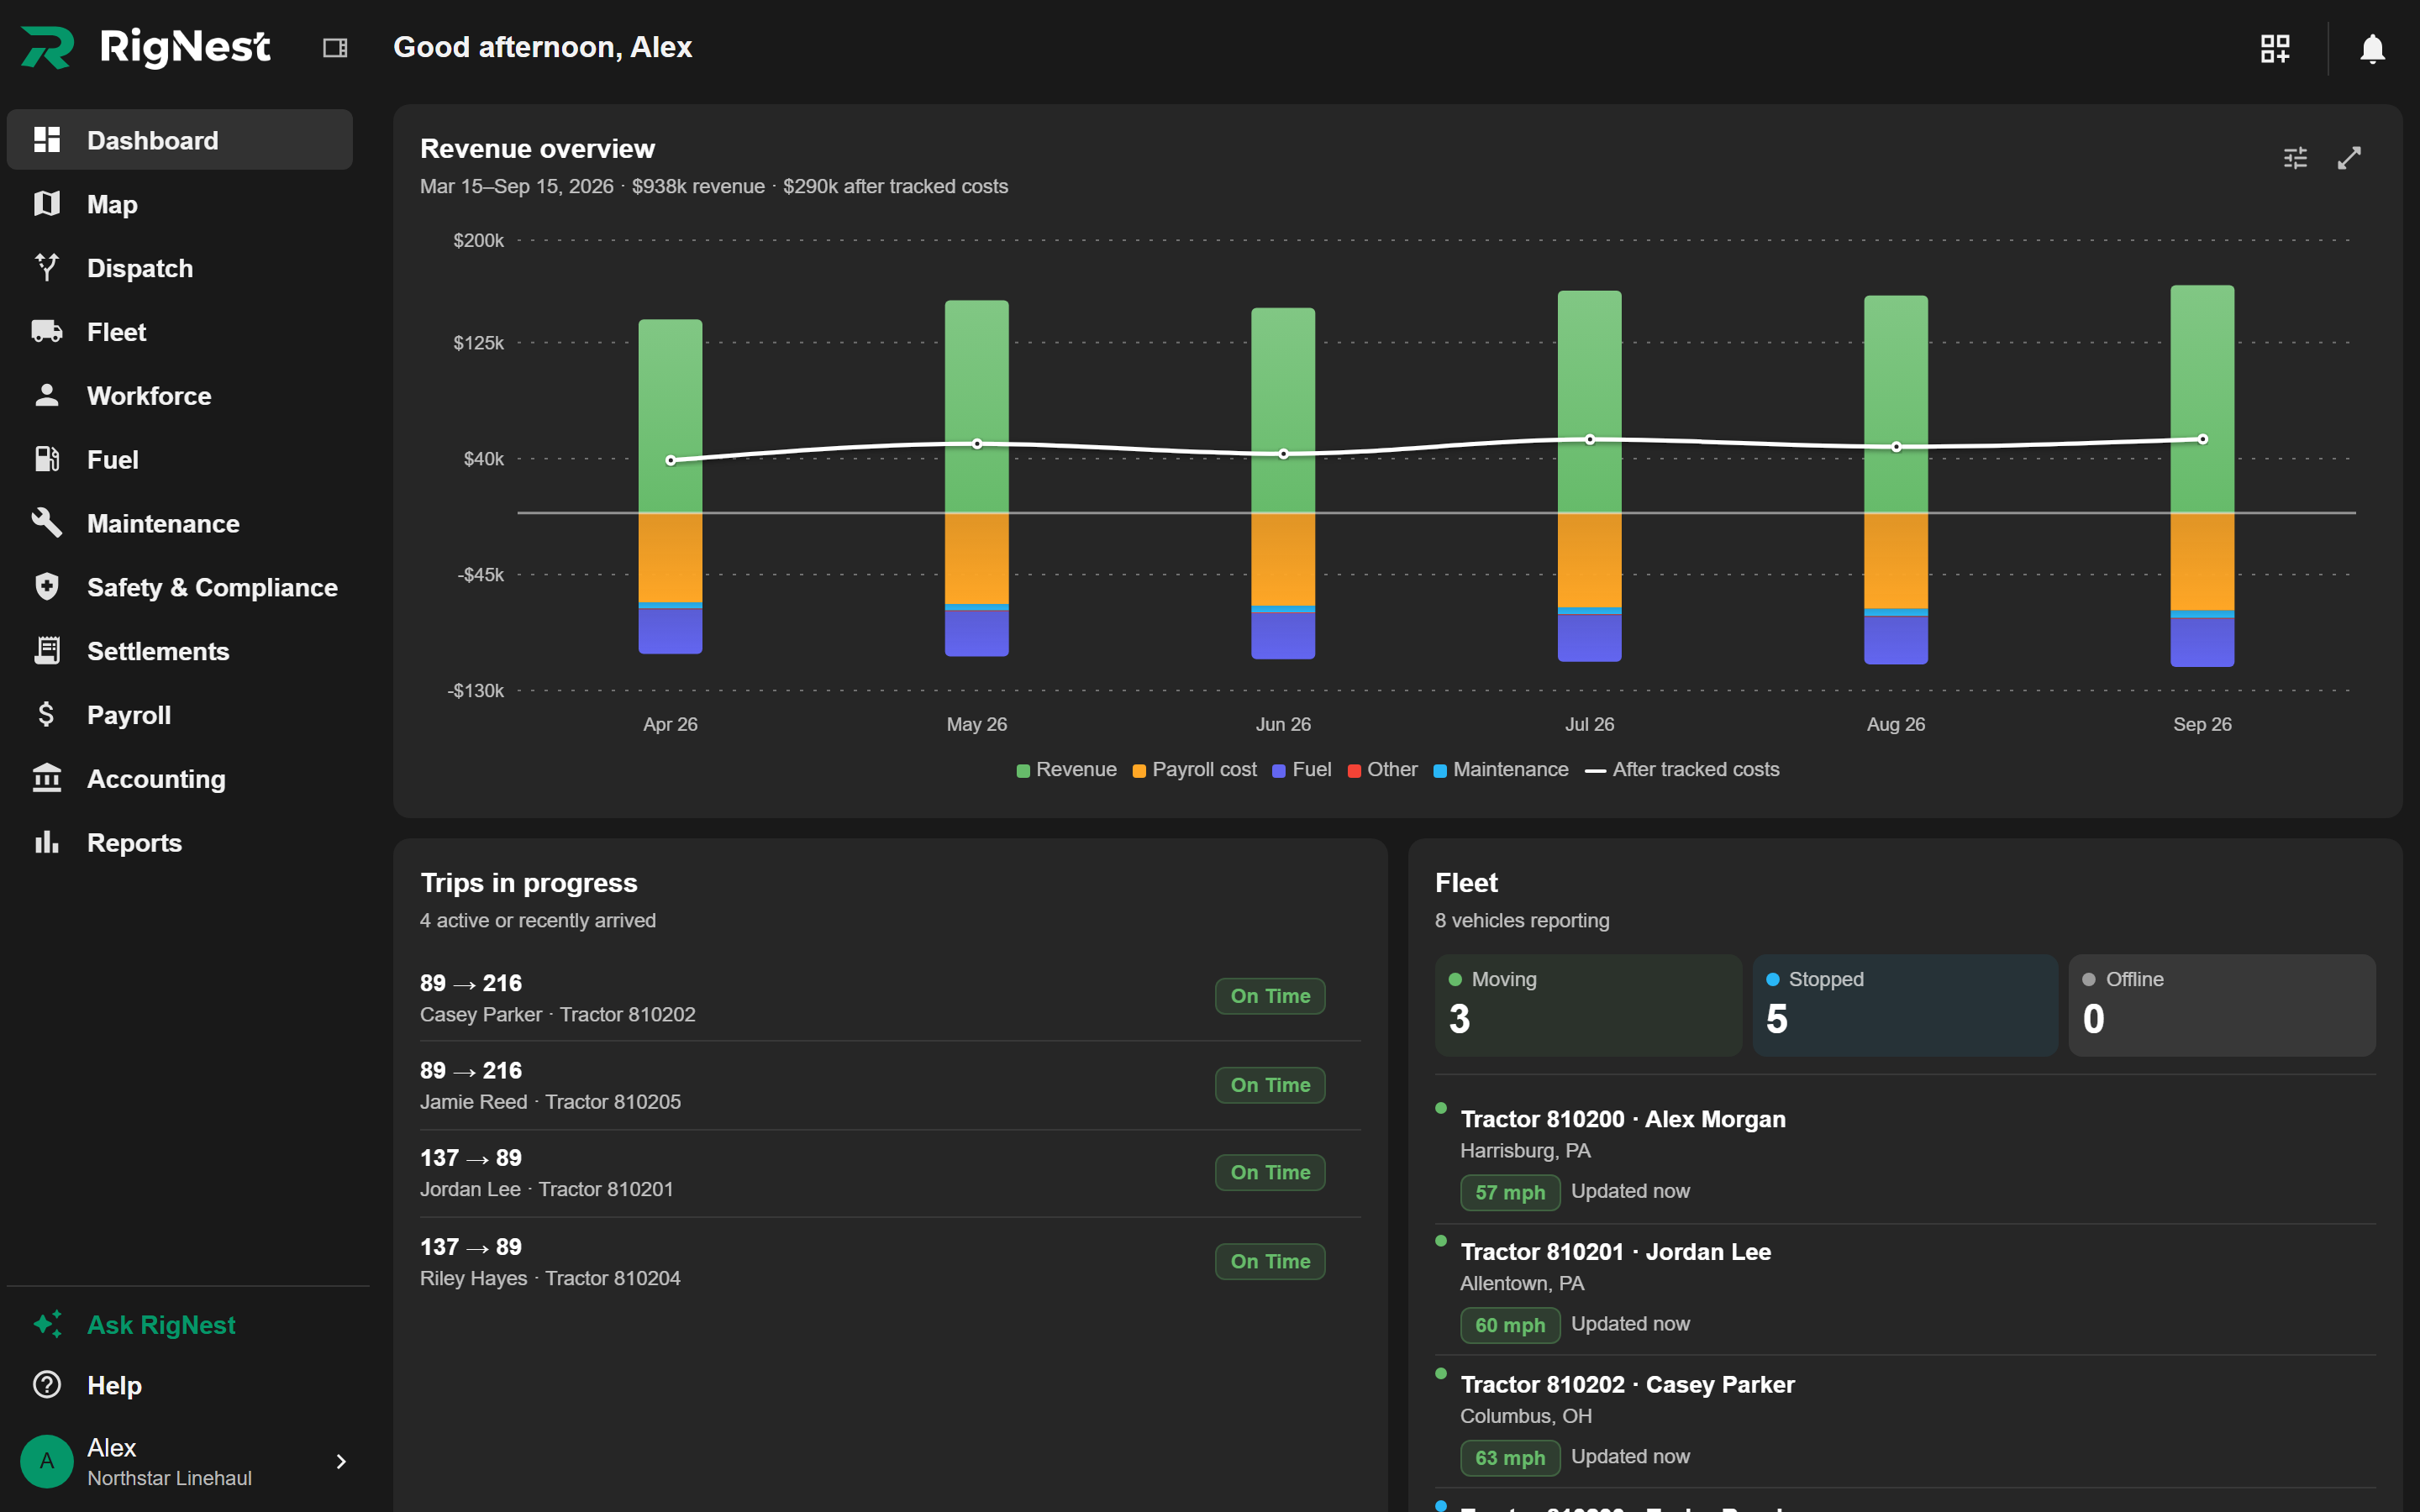Click On Time badge for Casey Parker
This screenshot has width=2420, height=1512.
(x=1270, y=996)
